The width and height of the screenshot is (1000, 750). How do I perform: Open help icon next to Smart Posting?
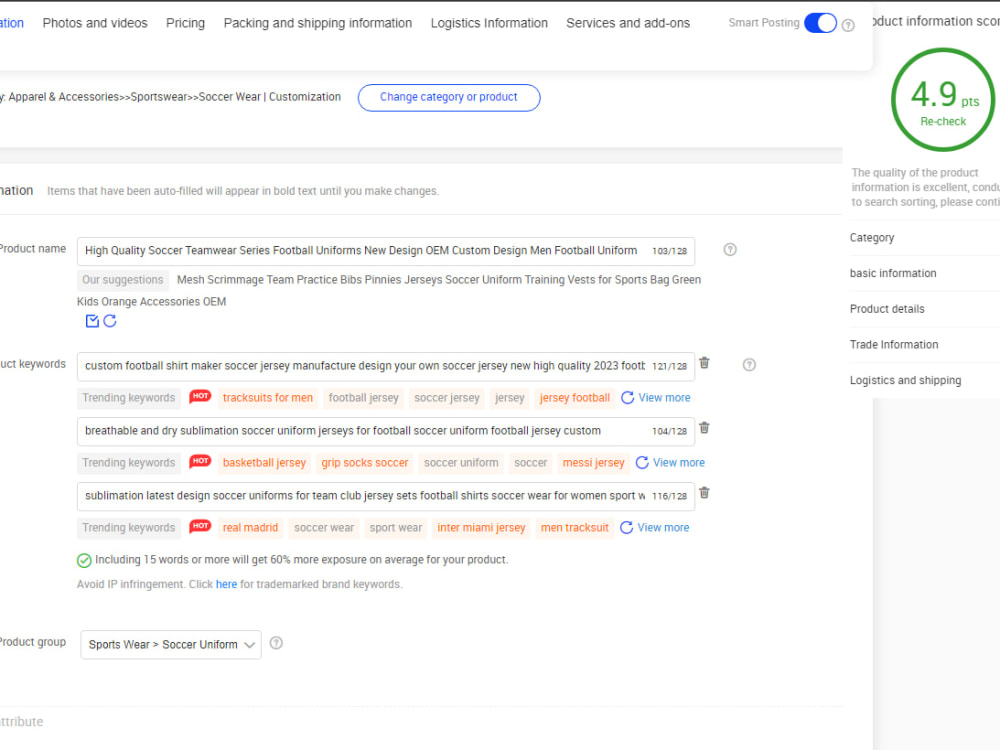click(848, 26)
